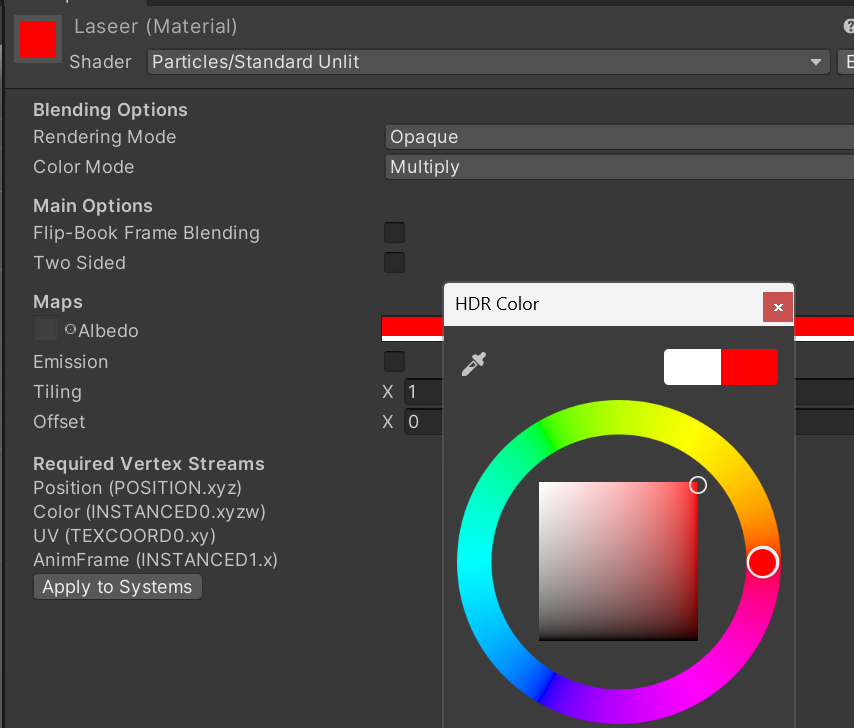This screenshot has height=728, width=854.
Task: Click the Blending Options heading
Action: click(110, 110)
